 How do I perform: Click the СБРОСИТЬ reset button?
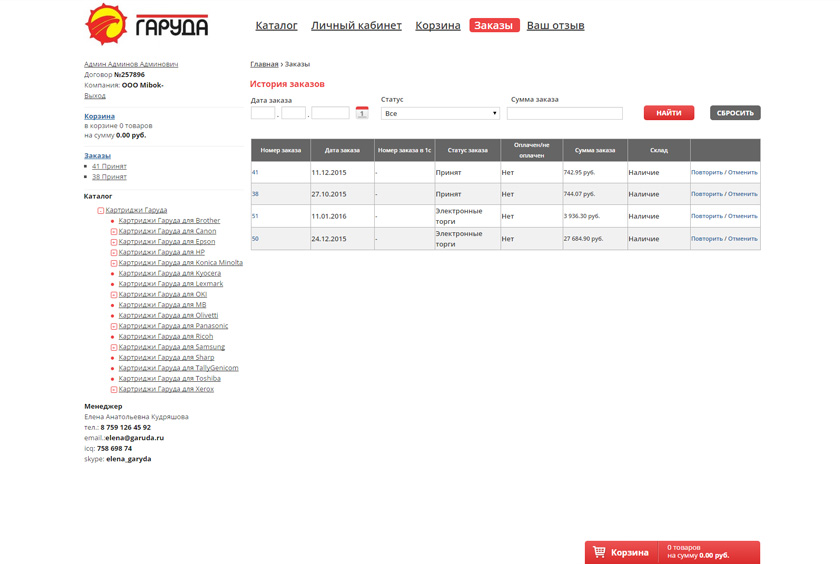pyautogui.click(x=735, y=112)
